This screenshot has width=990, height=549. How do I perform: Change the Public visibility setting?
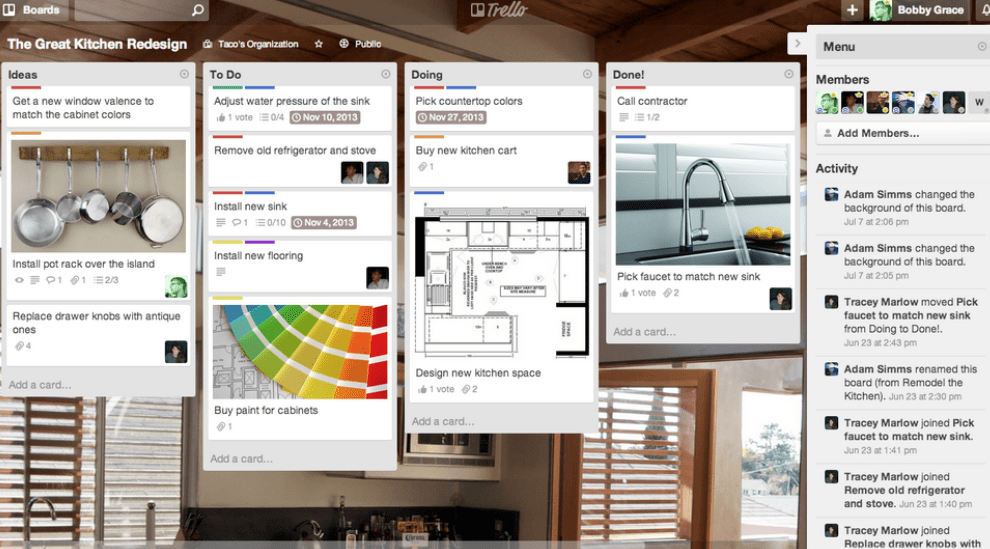click(360, 44)
